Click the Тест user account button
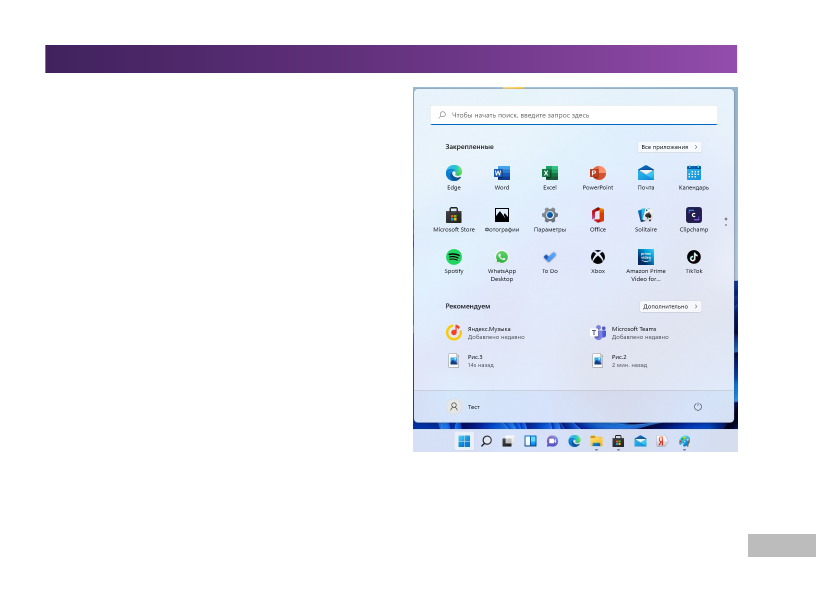 [x=463, y=407]
